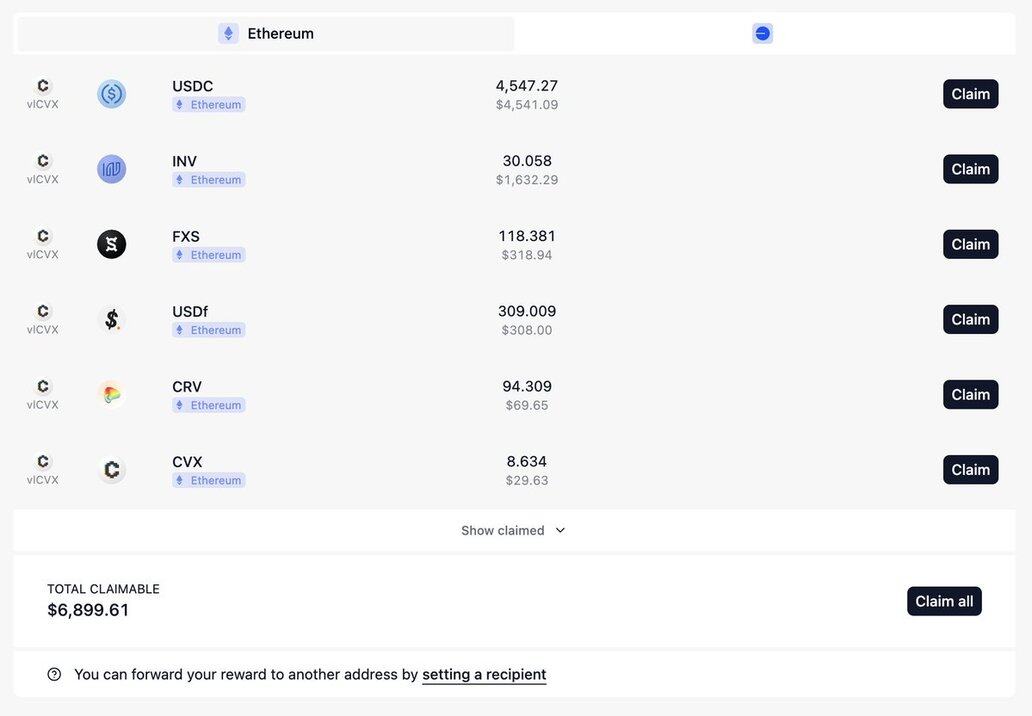The width and height of the screenshot is (1032, 716).
Task: Select the CRV amount 94.309
Action: pos(527,386)
